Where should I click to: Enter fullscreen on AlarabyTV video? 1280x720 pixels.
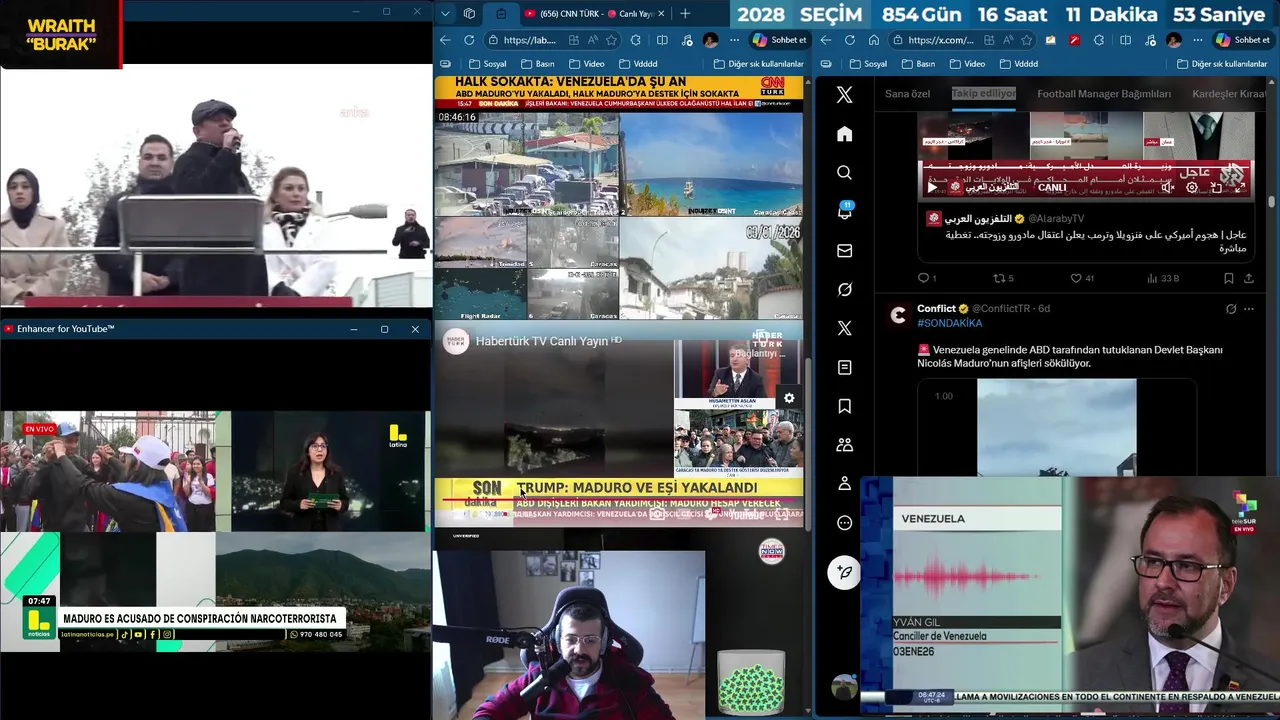pos(1238,187)
